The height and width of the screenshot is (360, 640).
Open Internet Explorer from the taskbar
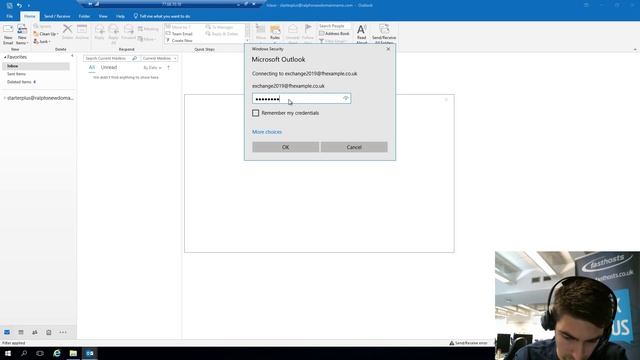pos(57,353)
